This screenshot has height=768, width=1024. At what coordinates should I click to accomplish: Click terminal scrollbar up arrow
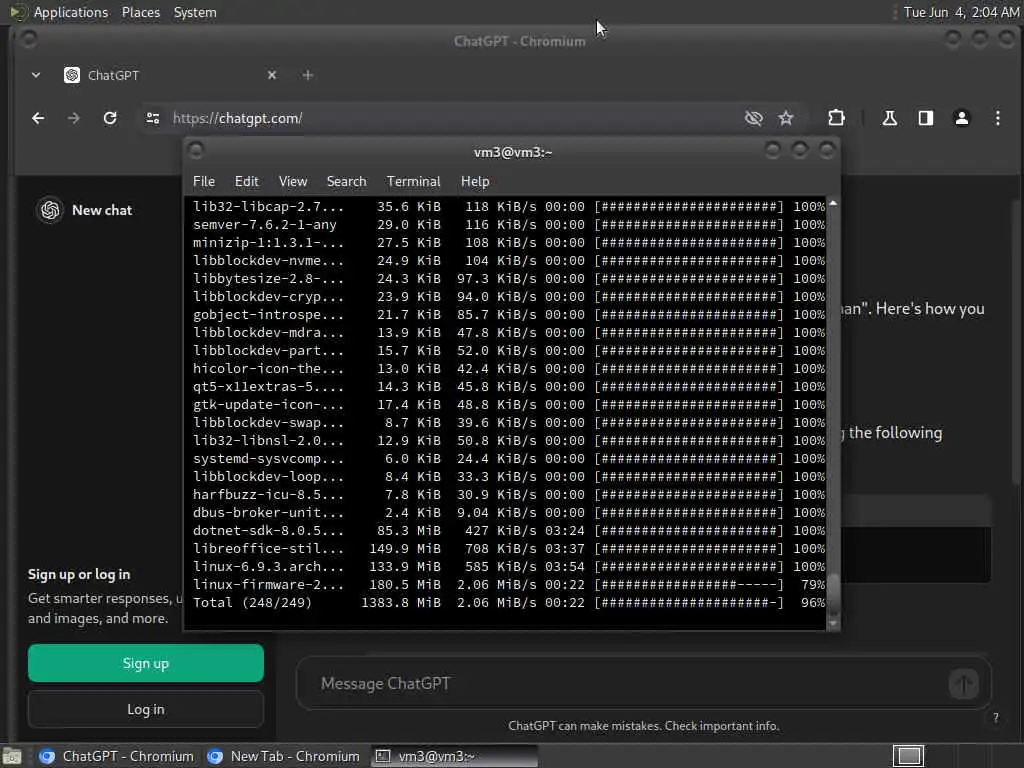point(833,204)
